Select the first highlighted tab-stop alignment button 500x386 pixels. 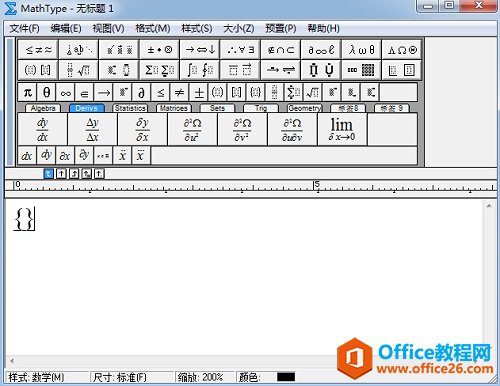pos(48,174)
